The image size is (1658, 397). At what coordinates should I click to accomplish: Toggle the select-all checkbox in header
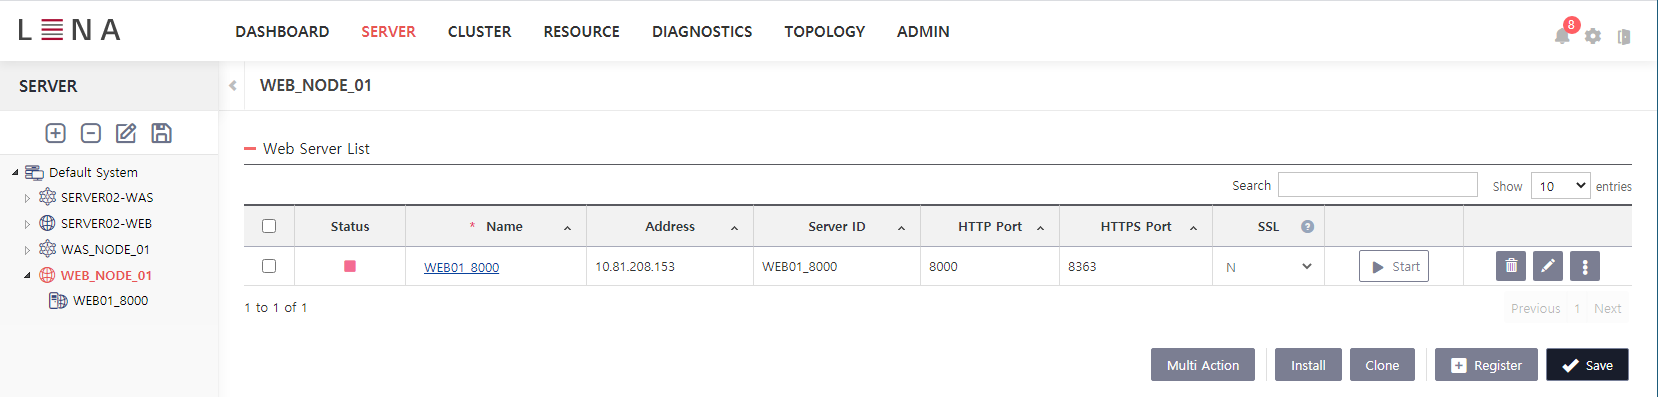coord(269,226)
